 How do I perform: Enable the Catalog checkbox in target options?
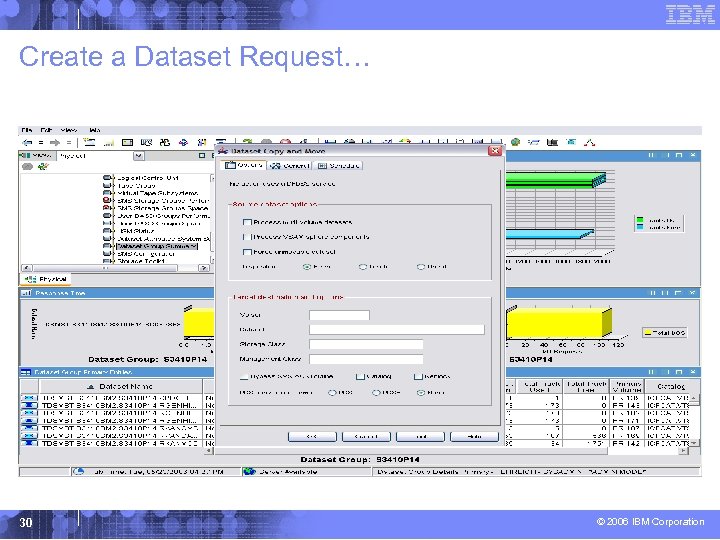[x=360, y=377]
